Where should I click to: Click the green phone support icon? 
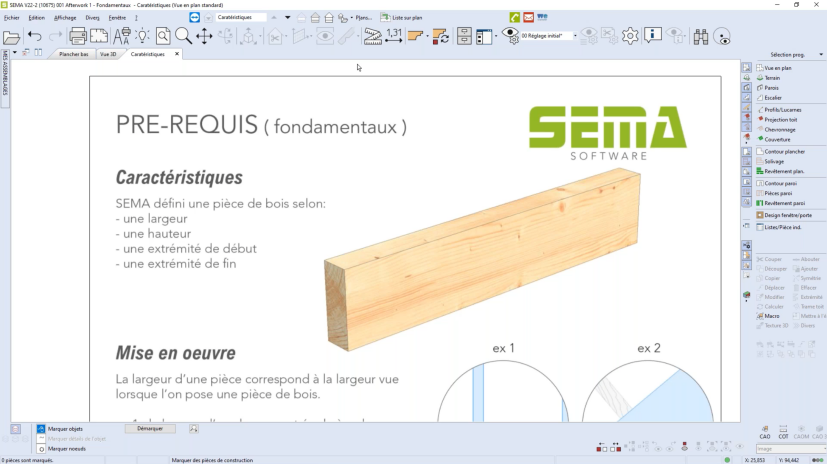515,17
